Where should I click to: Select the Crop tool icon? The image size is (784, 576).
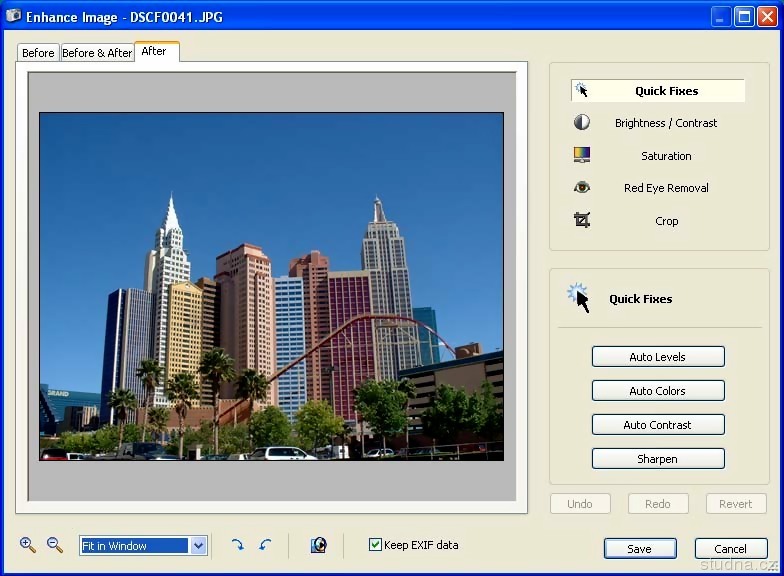[x=581, y=221]
